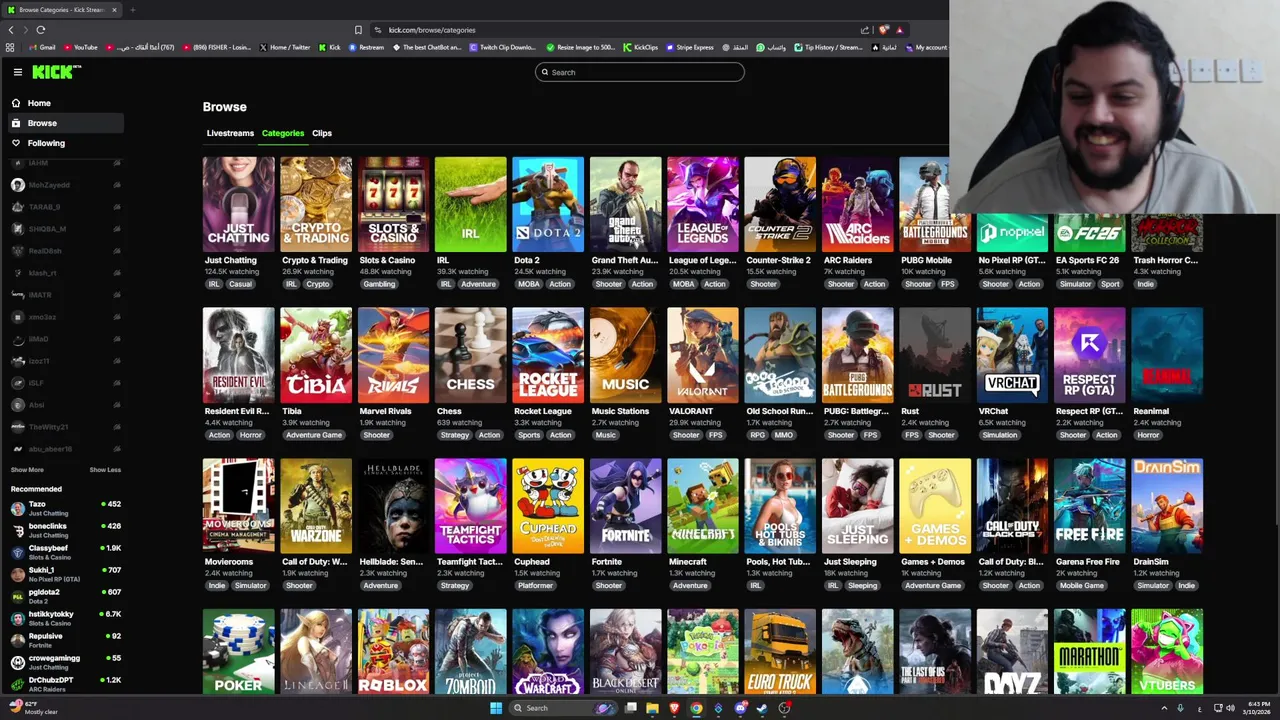
Task: Open the Roblox category card
Action: 393,652
